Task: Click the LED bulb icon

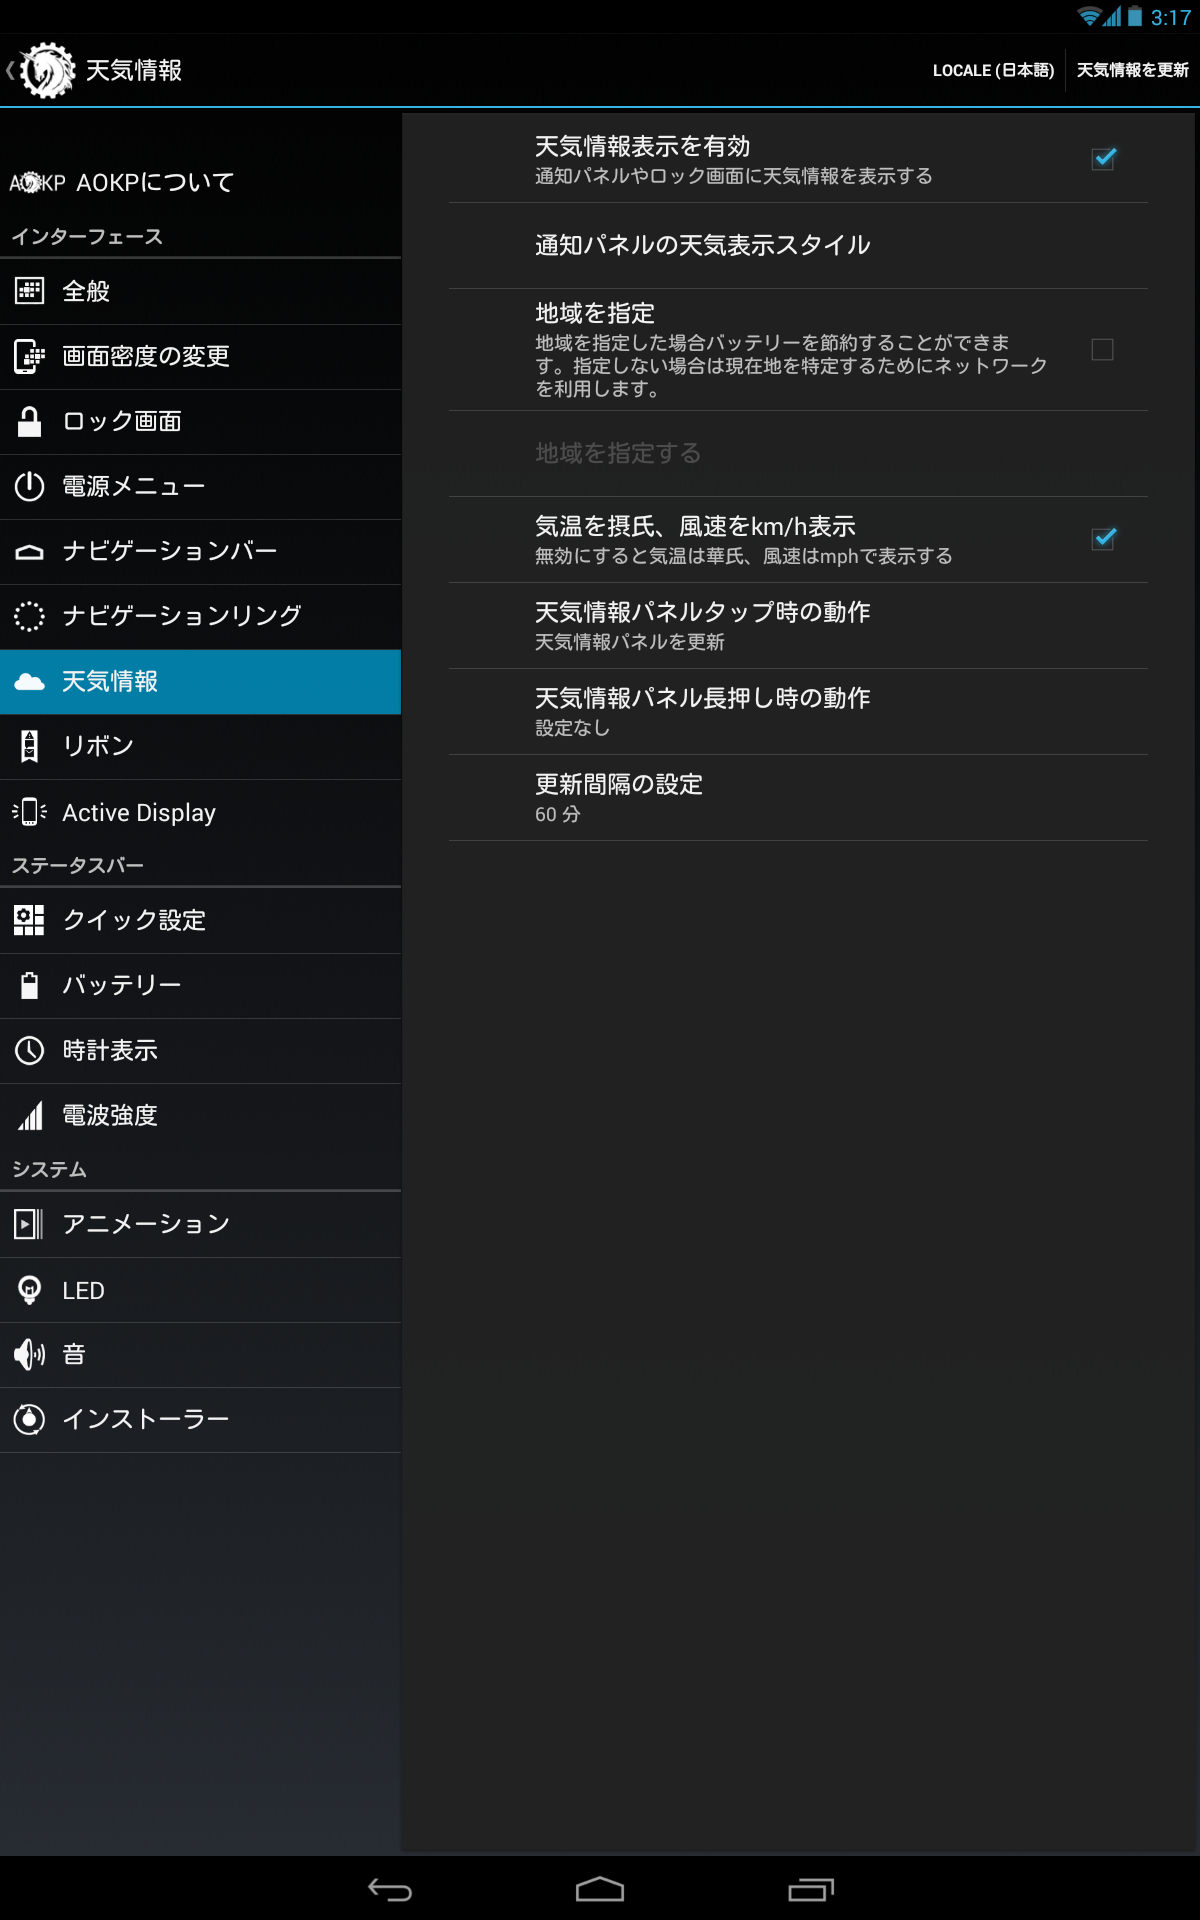Action: [30, 1290]
